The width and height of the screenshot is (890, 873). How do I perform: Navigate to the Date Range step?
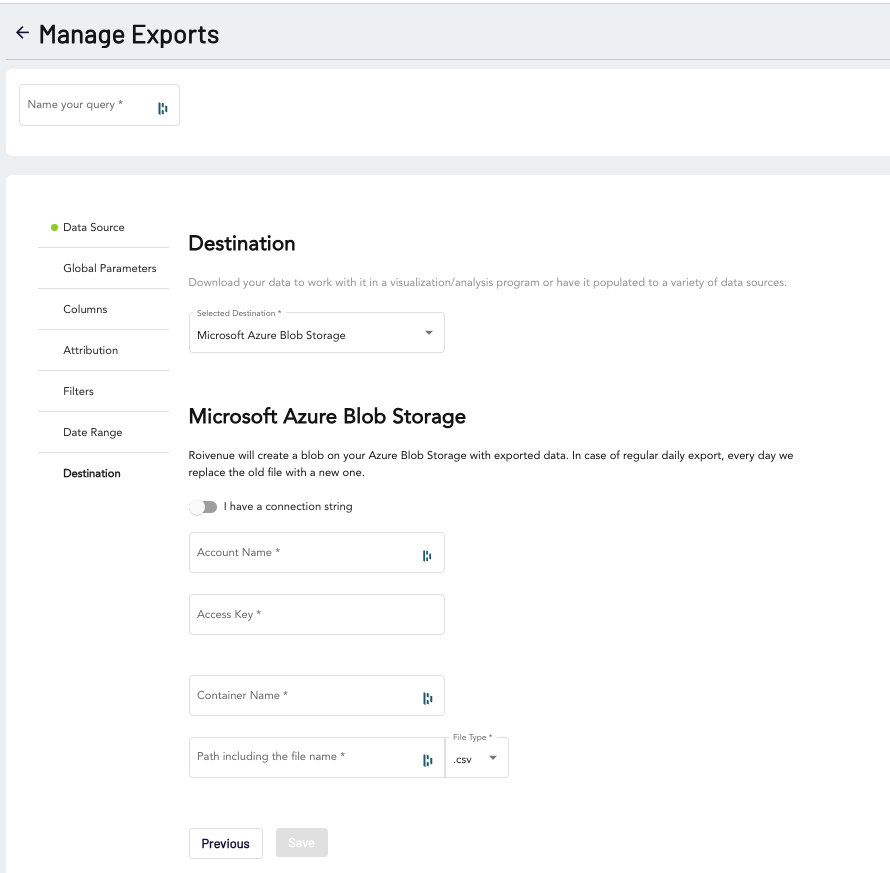click(92, 432)
